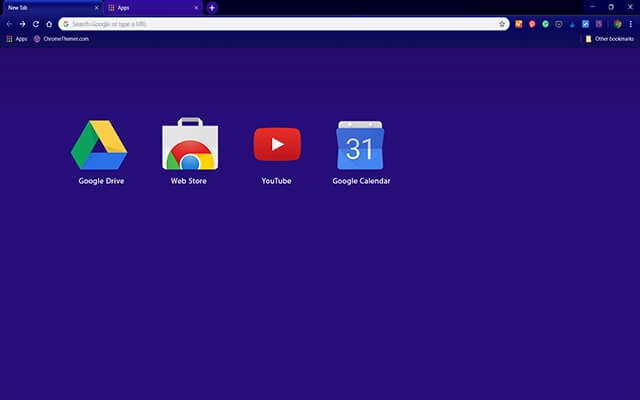Image resolution: width=640 pixels, height=400 pixels.
Task: Open the ChromeThemer.com bookmark
Action: pyautogui.click(x=61, y=39)
